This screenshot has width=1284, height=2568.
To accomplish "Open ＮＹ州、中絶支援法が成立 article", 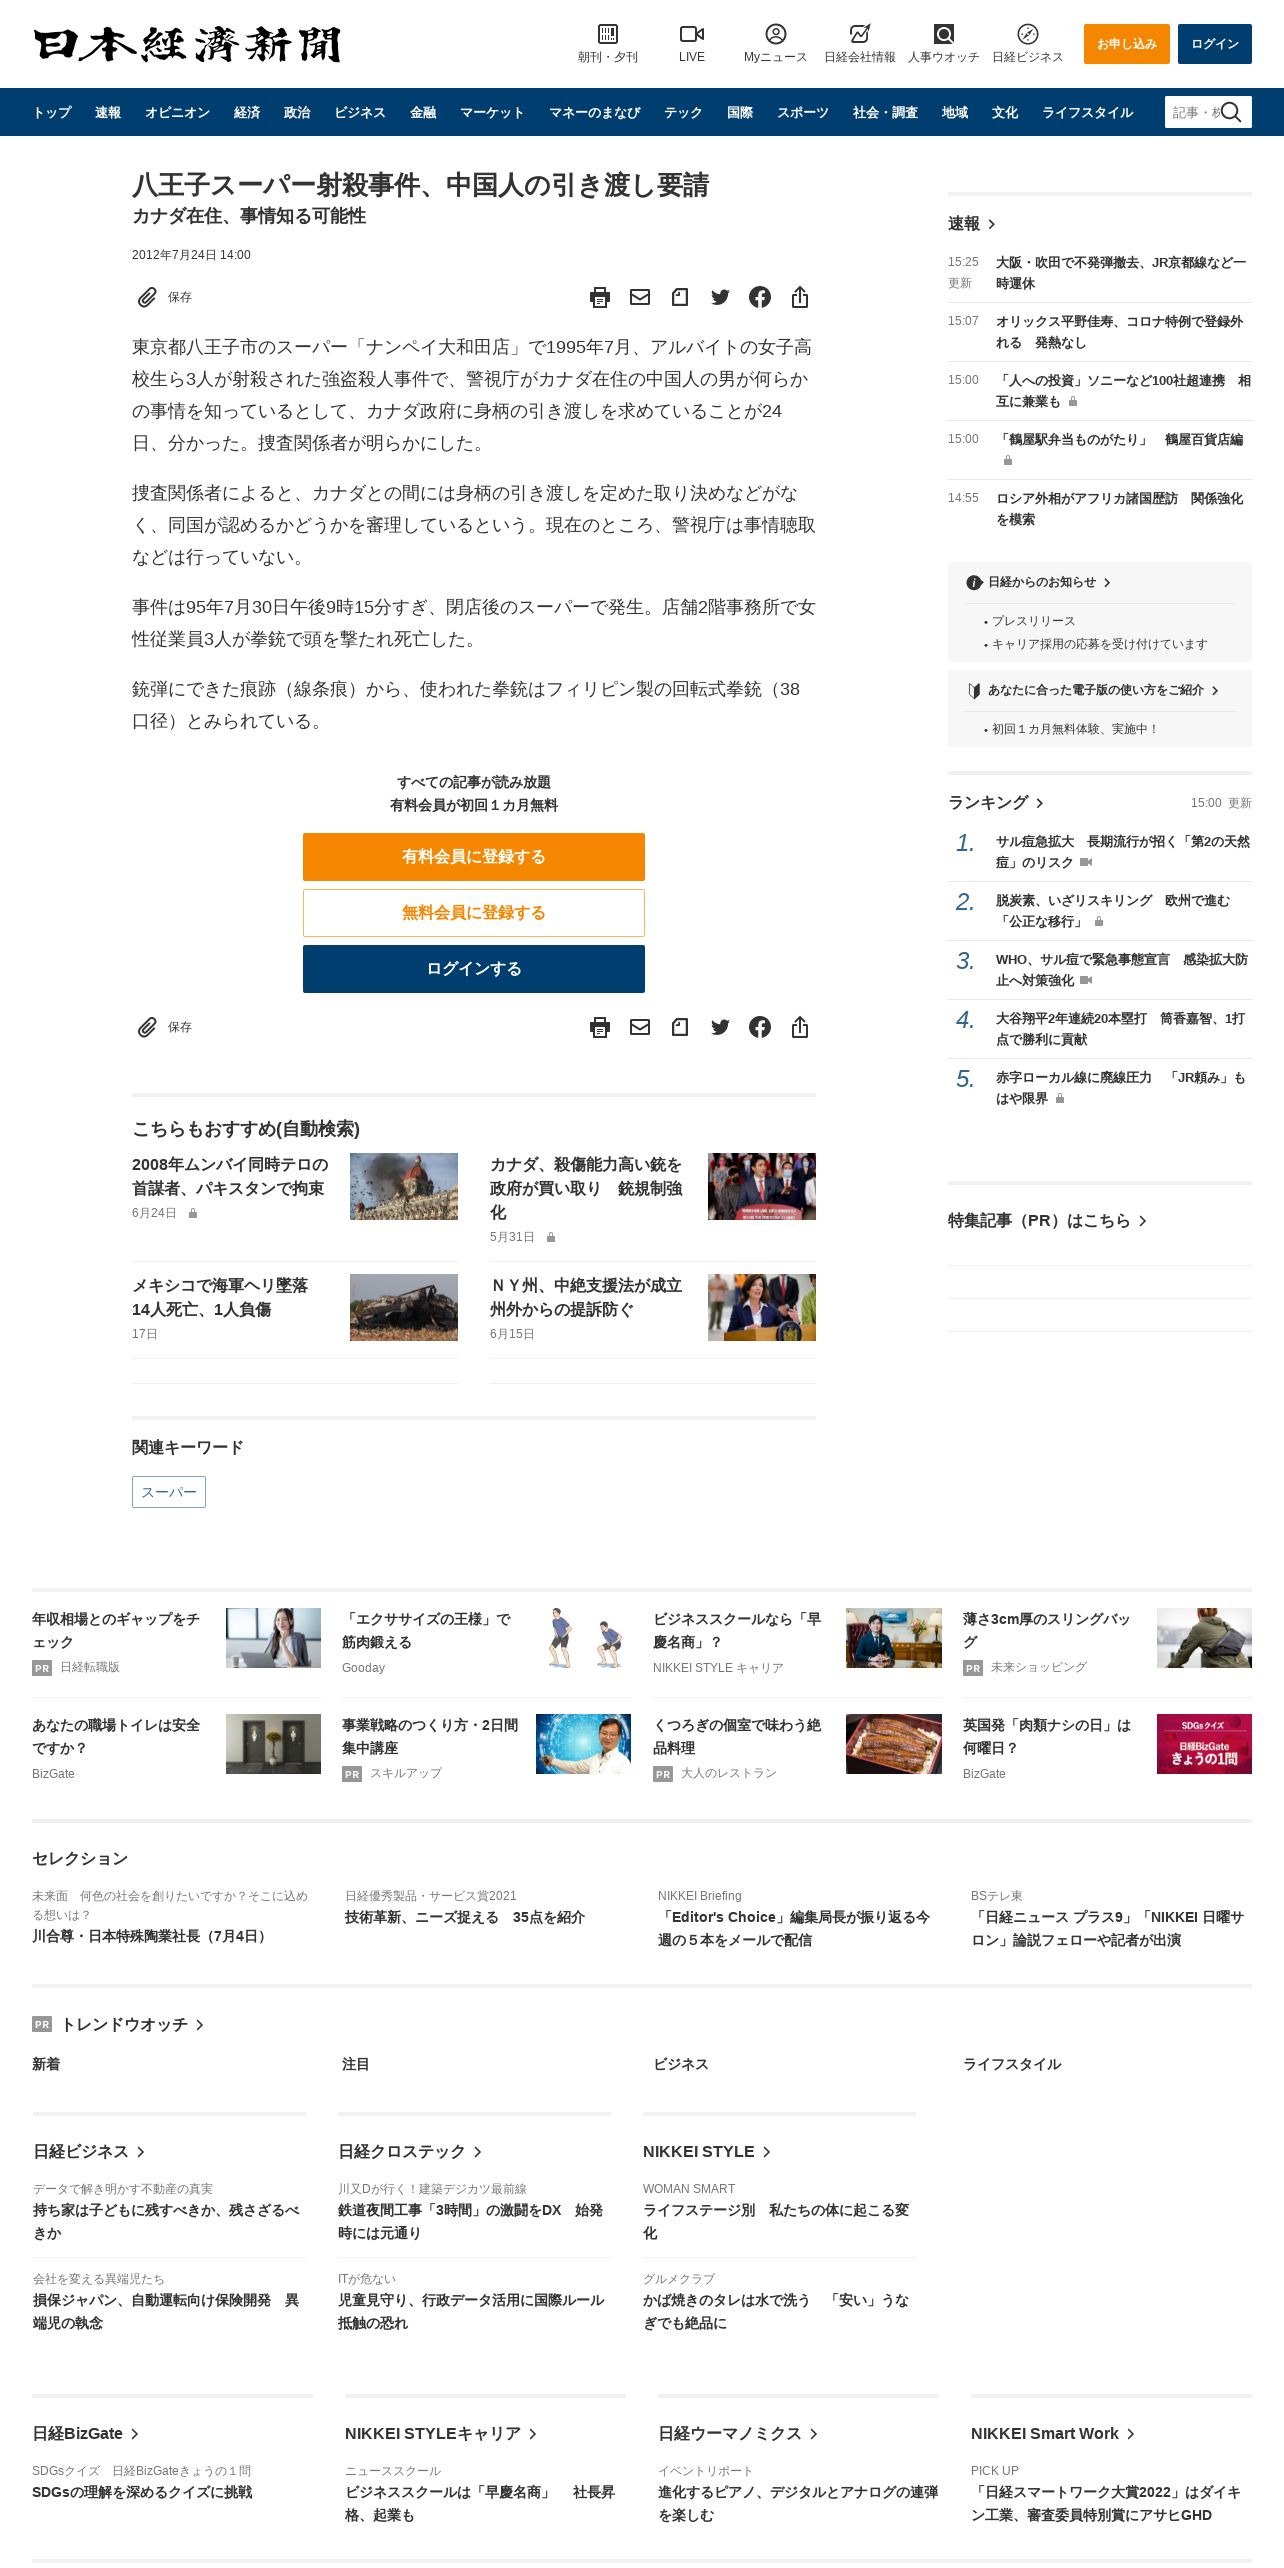I will [x=586, y=1297].
